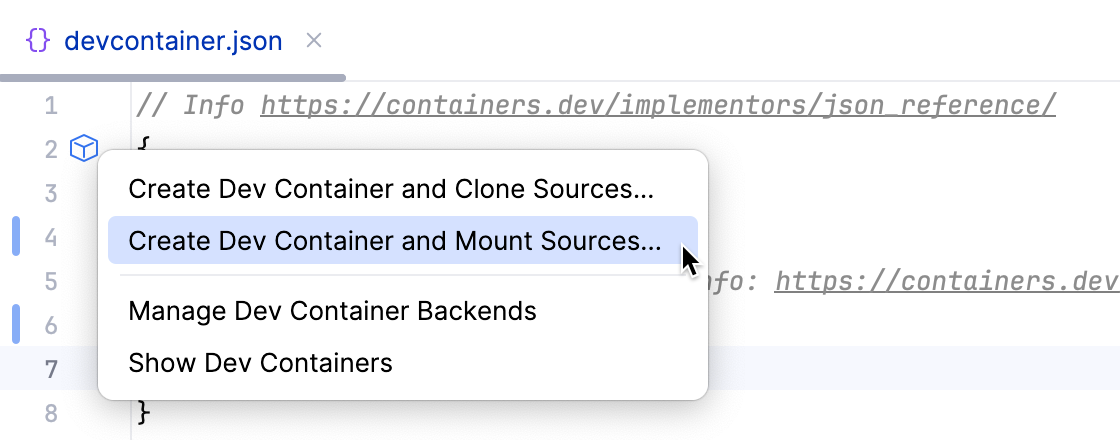
Task: Click the blue change marker beside line 4
Action: click(16, 237)
